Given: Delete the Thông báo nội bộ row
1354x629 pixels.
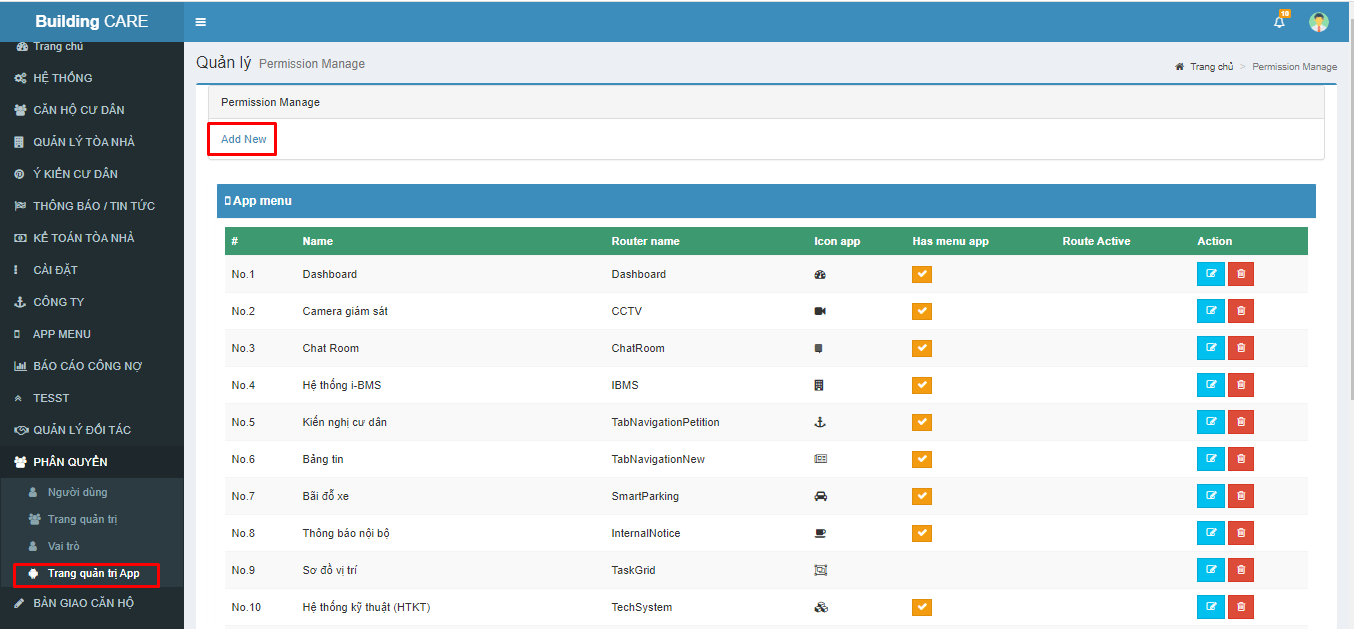Looking at the screenshot, I should tap(1241, 533).
